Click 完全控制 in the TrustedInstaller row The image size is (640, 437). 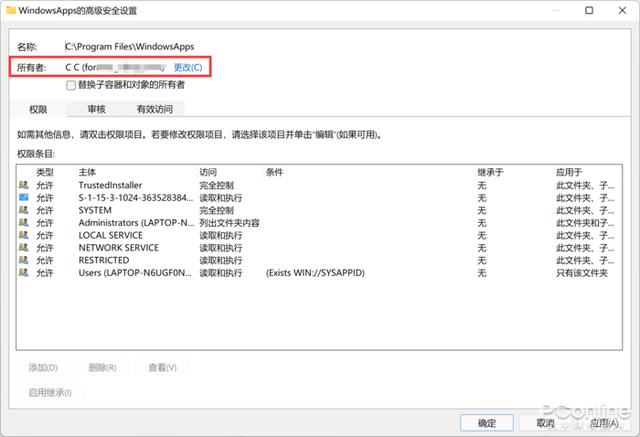(216, 185)
